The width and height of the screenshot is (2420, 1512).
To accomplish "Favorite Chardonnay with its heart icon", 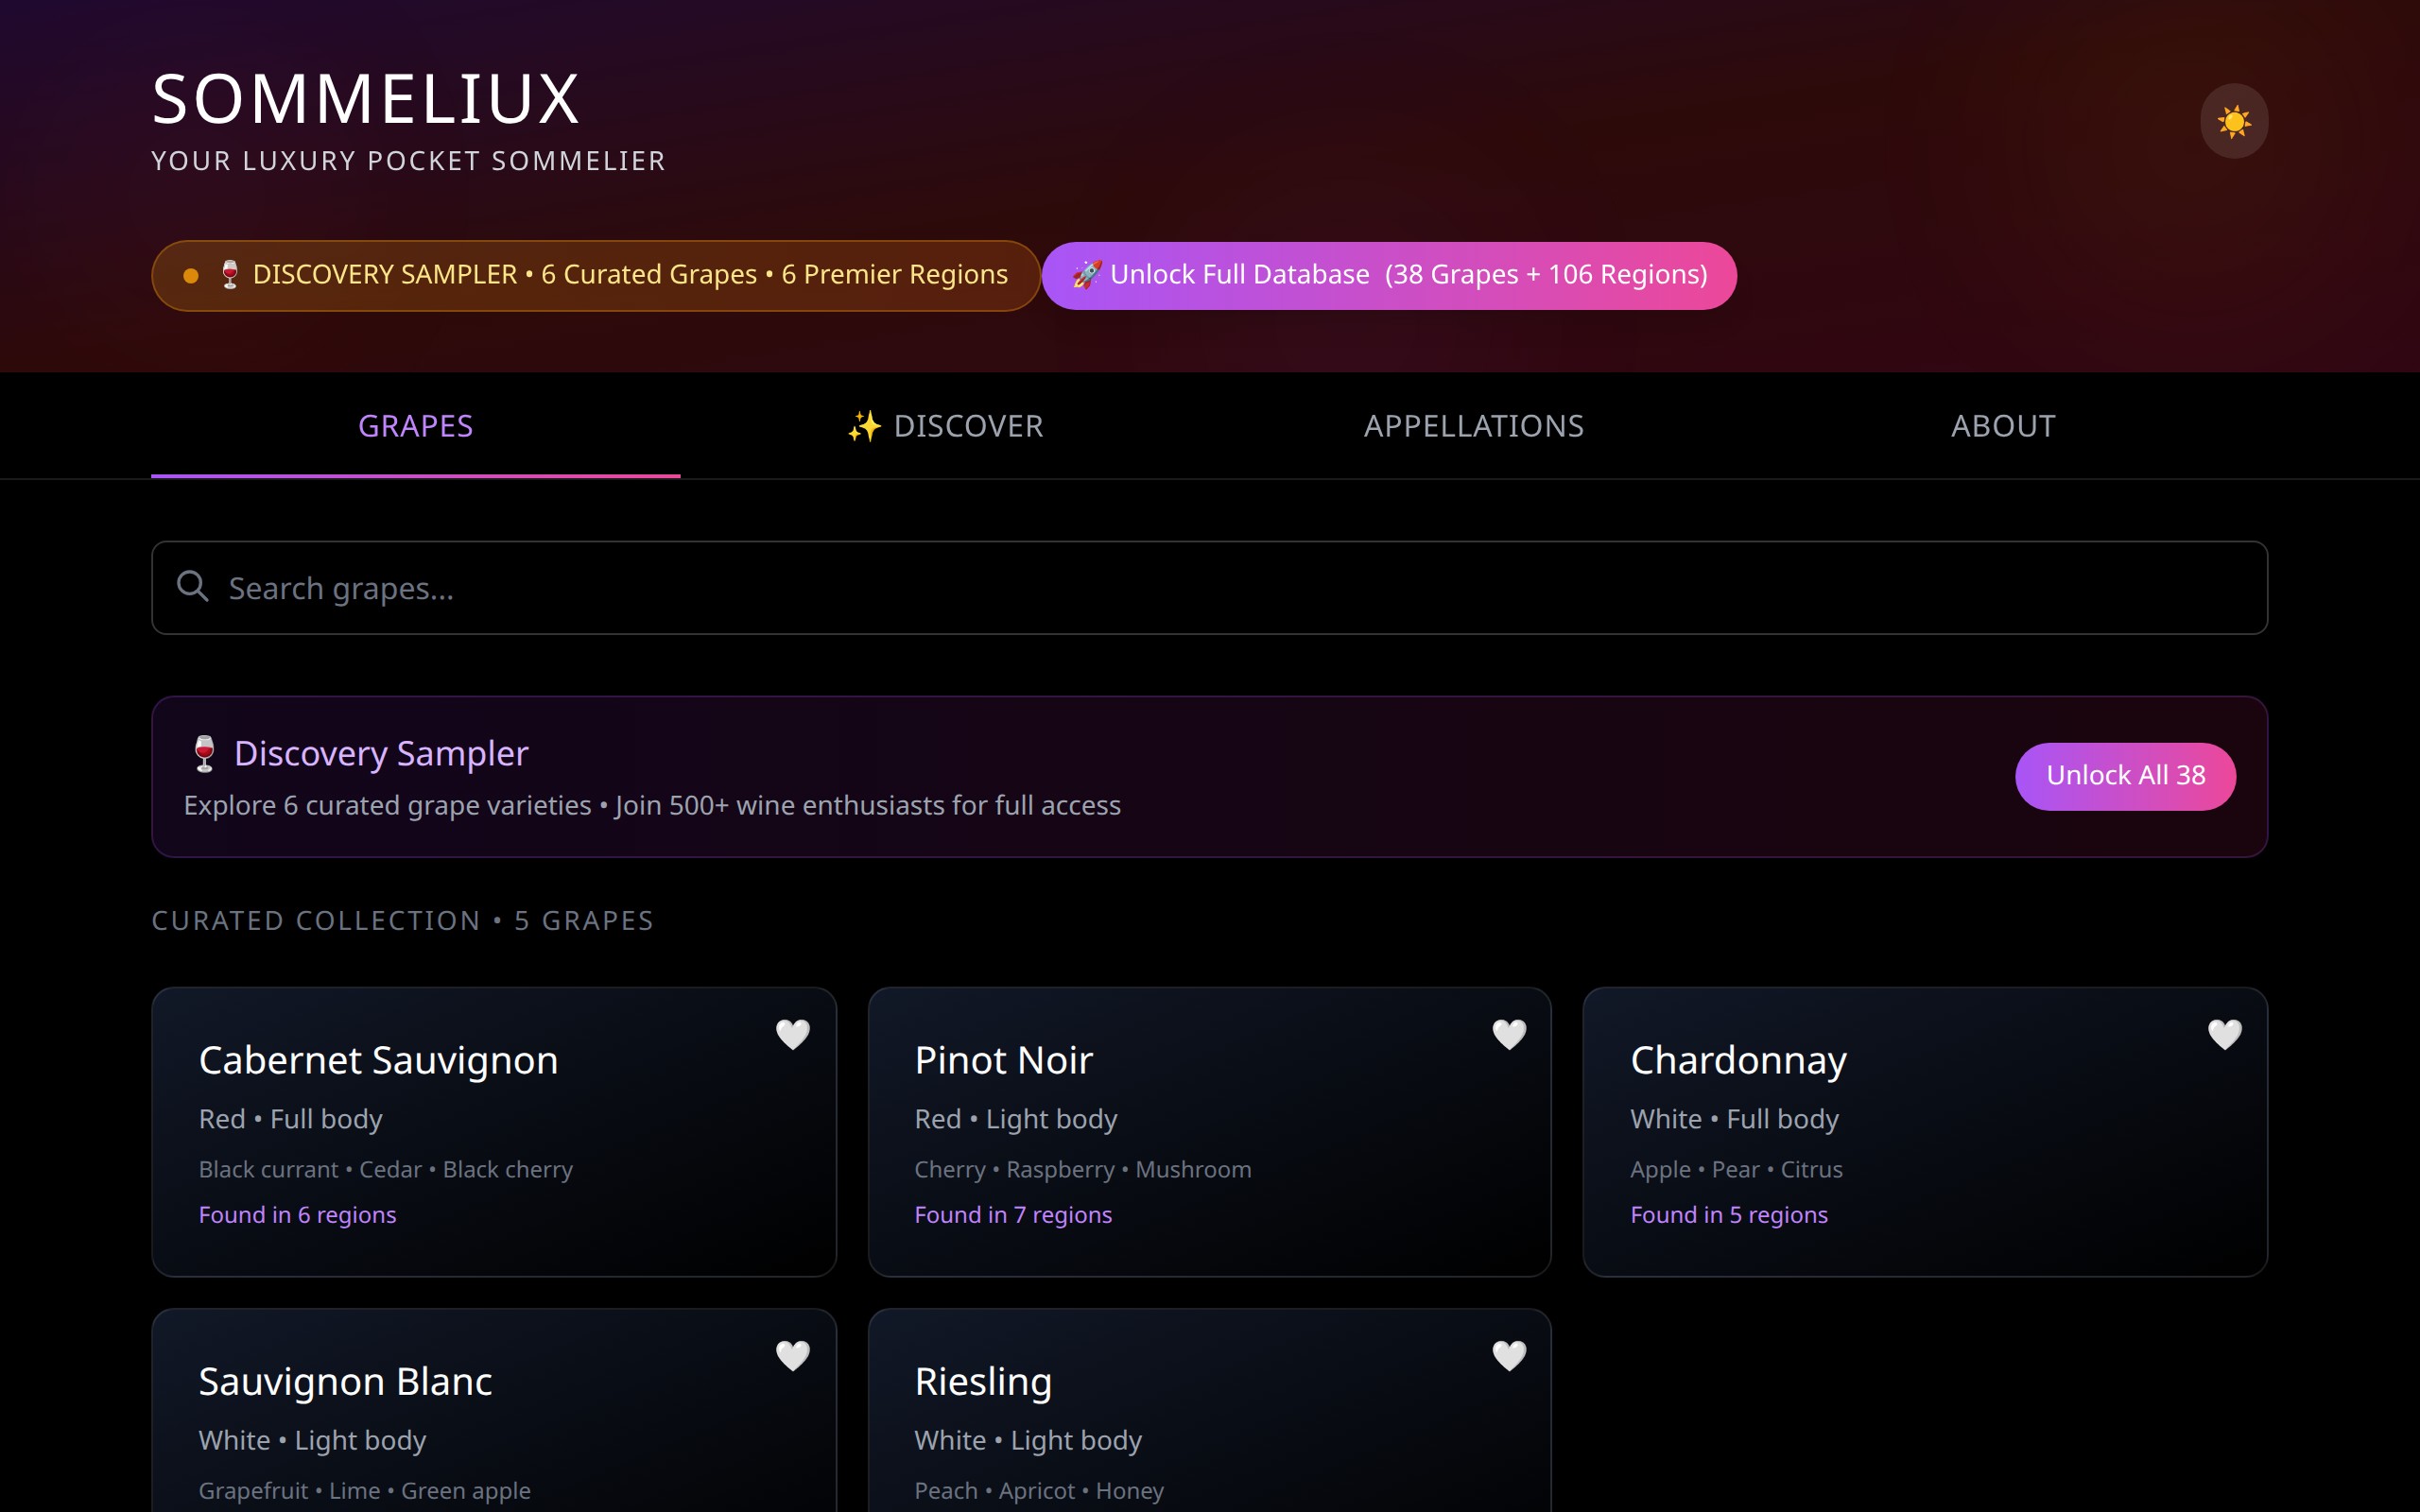I will click(x=2225, y=1033).
